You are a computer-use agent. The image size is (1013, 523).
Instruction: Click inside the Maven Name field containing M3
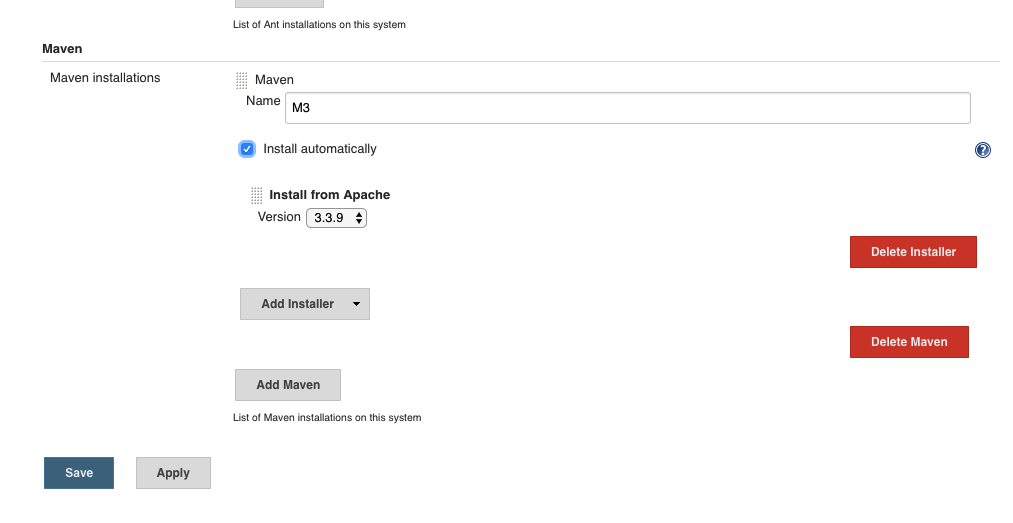[x=627, y=108]
